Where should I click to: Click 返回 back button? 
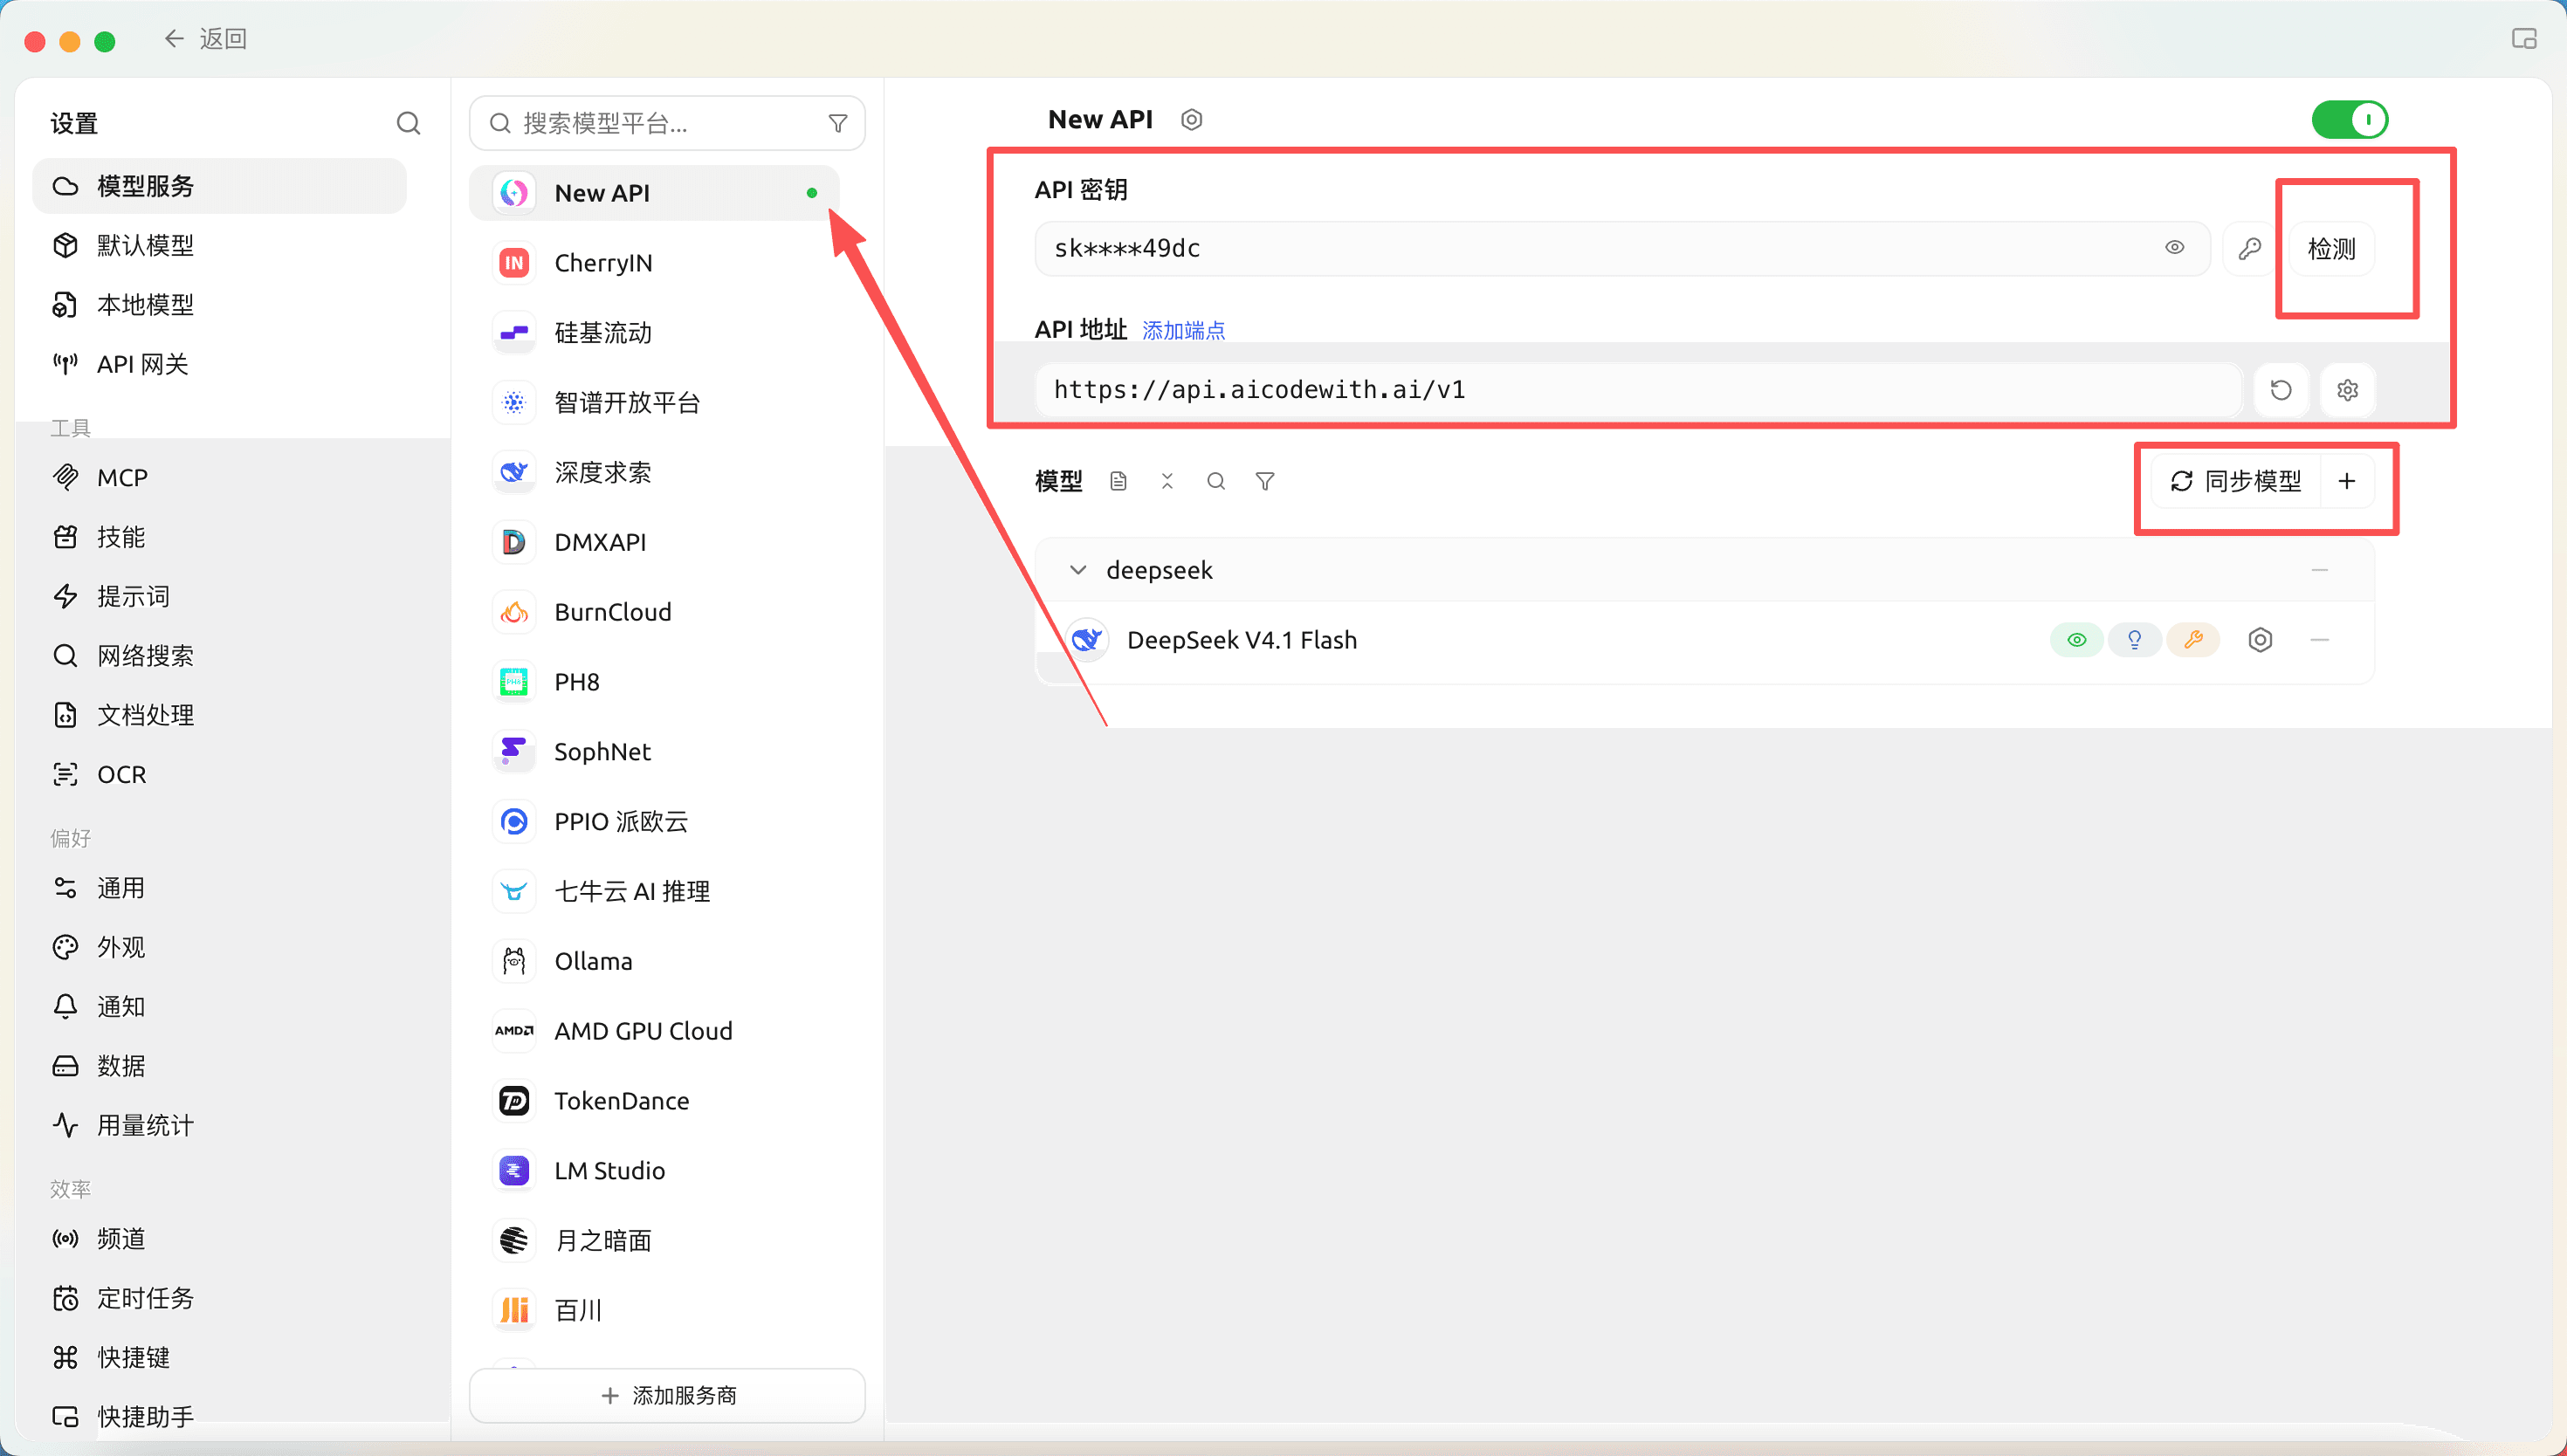pos(205,39)
